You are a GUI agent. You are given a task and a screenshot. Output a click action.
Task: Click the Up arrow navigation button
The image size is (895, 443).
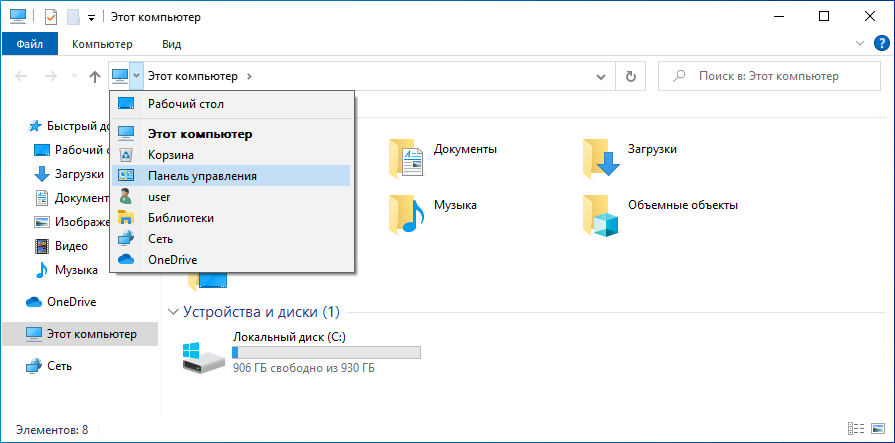click(95, 76)
